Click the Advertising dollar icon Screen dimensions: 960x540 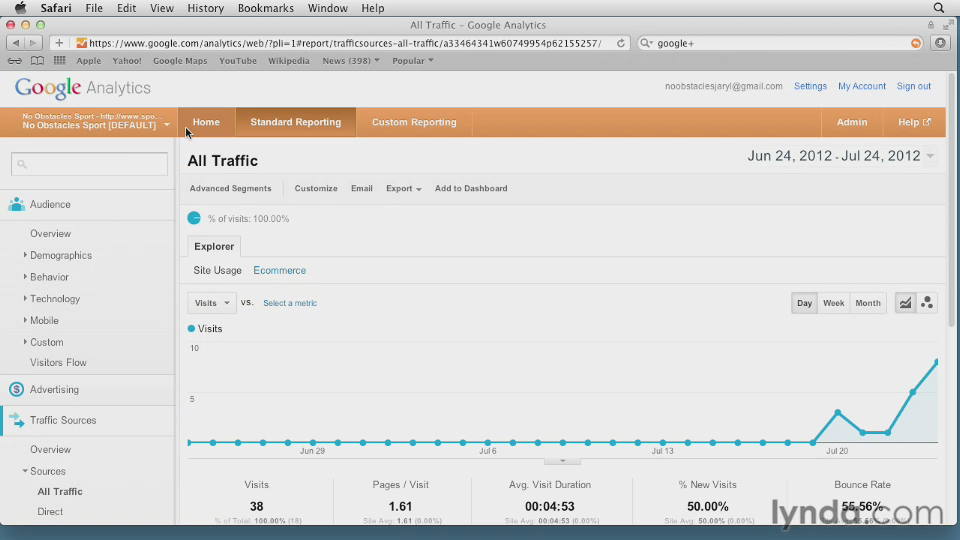(16, 390)
